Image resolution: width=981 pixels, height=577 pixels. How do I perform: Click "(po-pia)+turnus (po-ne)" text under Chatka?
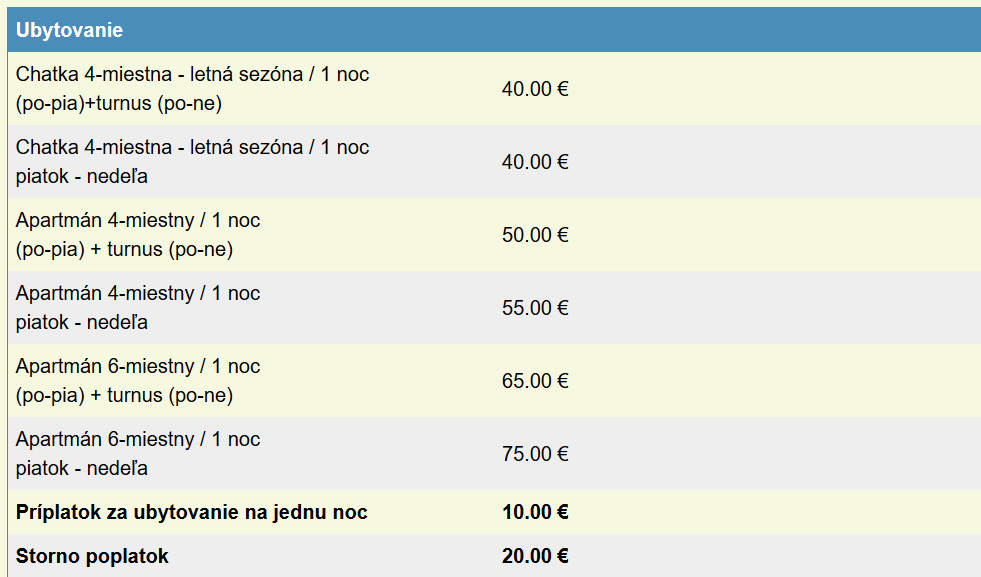click(x=119, y=104)
